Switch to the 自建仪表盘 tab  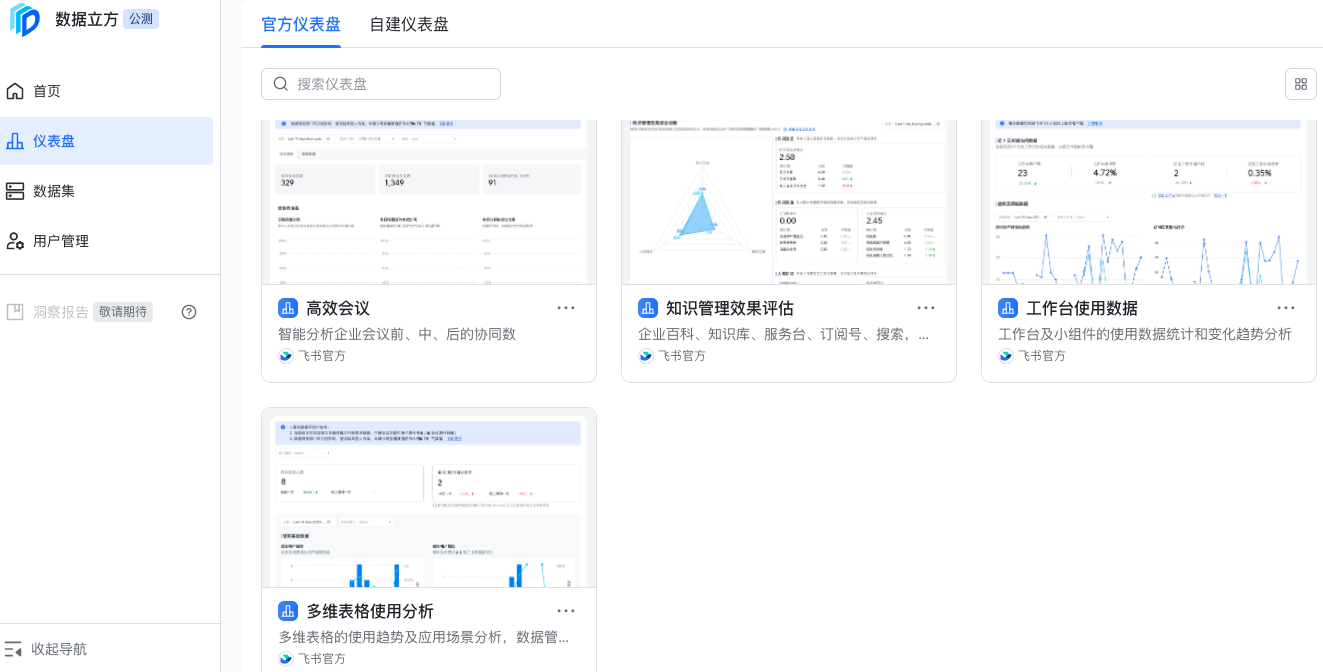409,25
